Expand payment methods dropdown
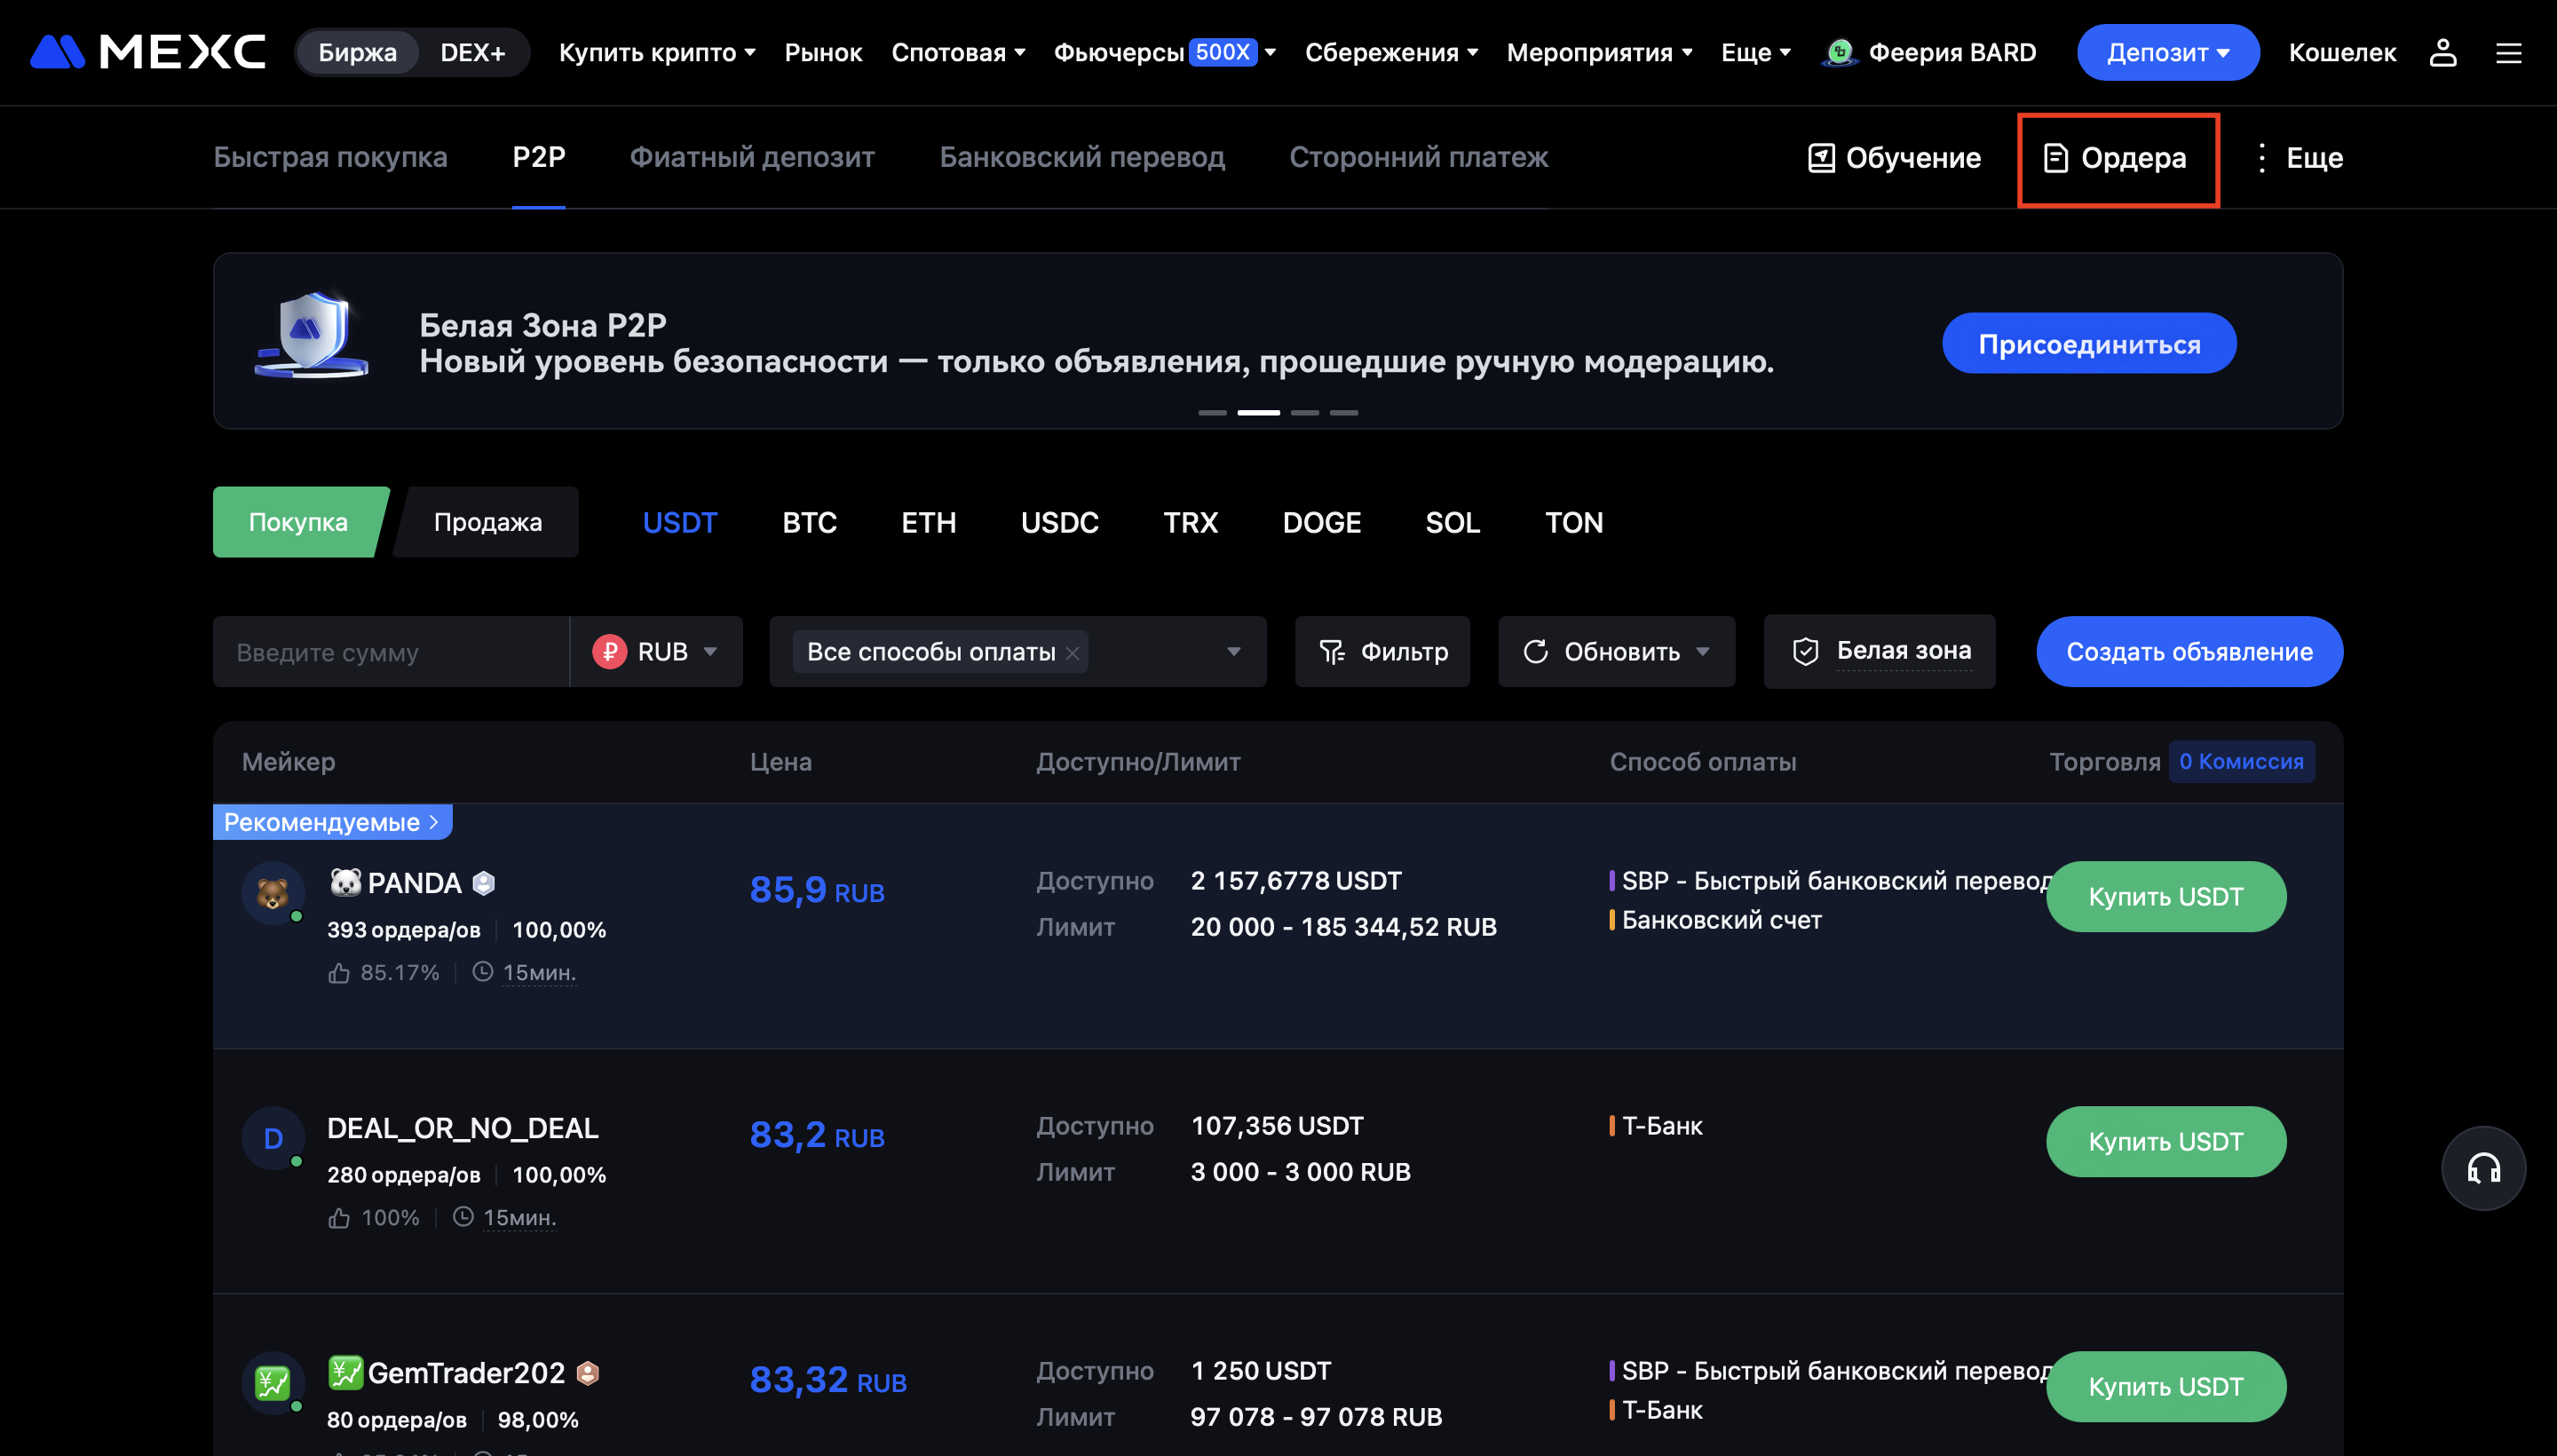Image resolution: width=2557 pixels, height=1456 pixels. tap(1233, 652)
